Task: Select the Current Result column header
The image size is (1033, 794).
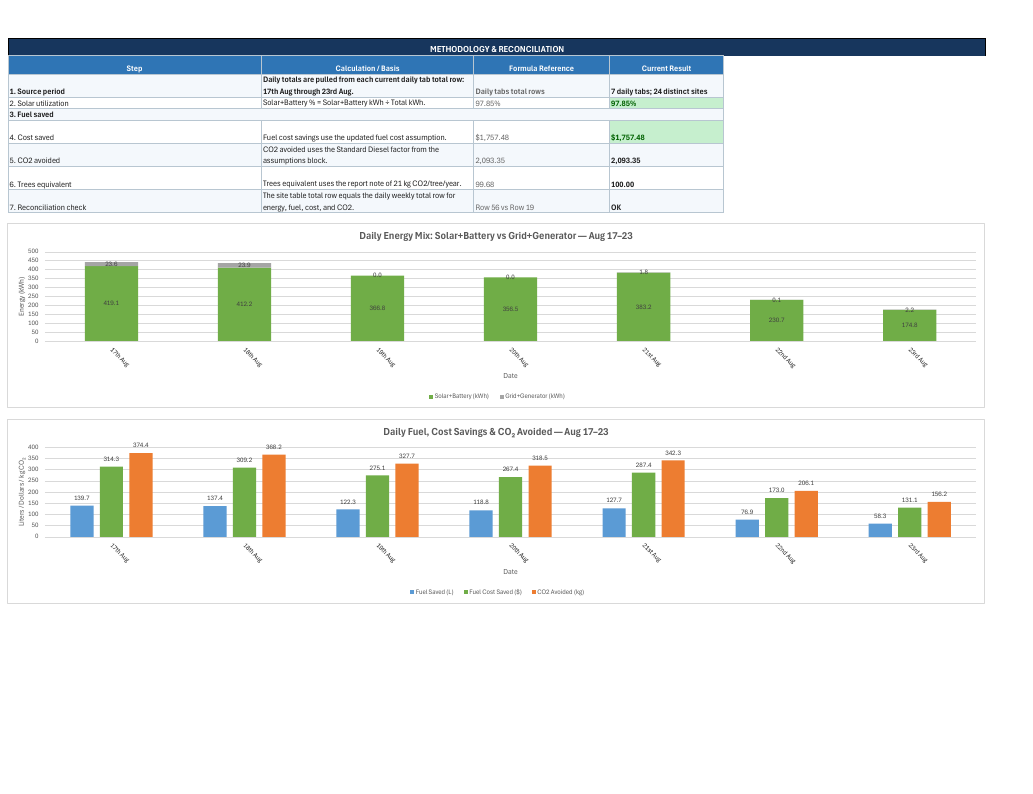Action: click(666, 65)
